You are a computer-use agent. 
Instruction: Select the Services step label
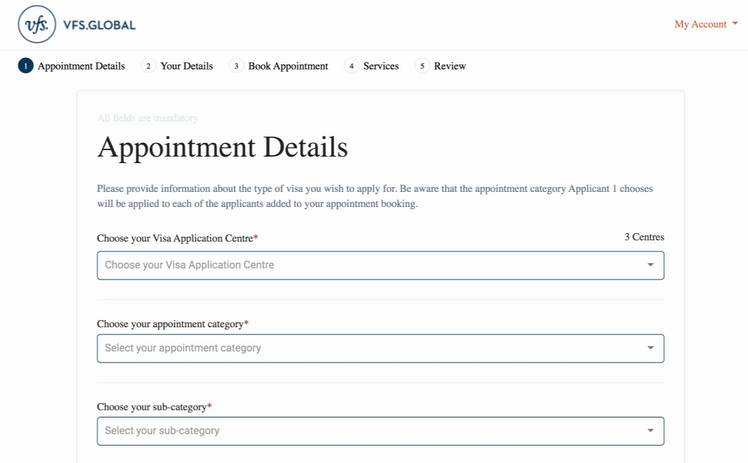pyautogui.click(x=381, y=66)
